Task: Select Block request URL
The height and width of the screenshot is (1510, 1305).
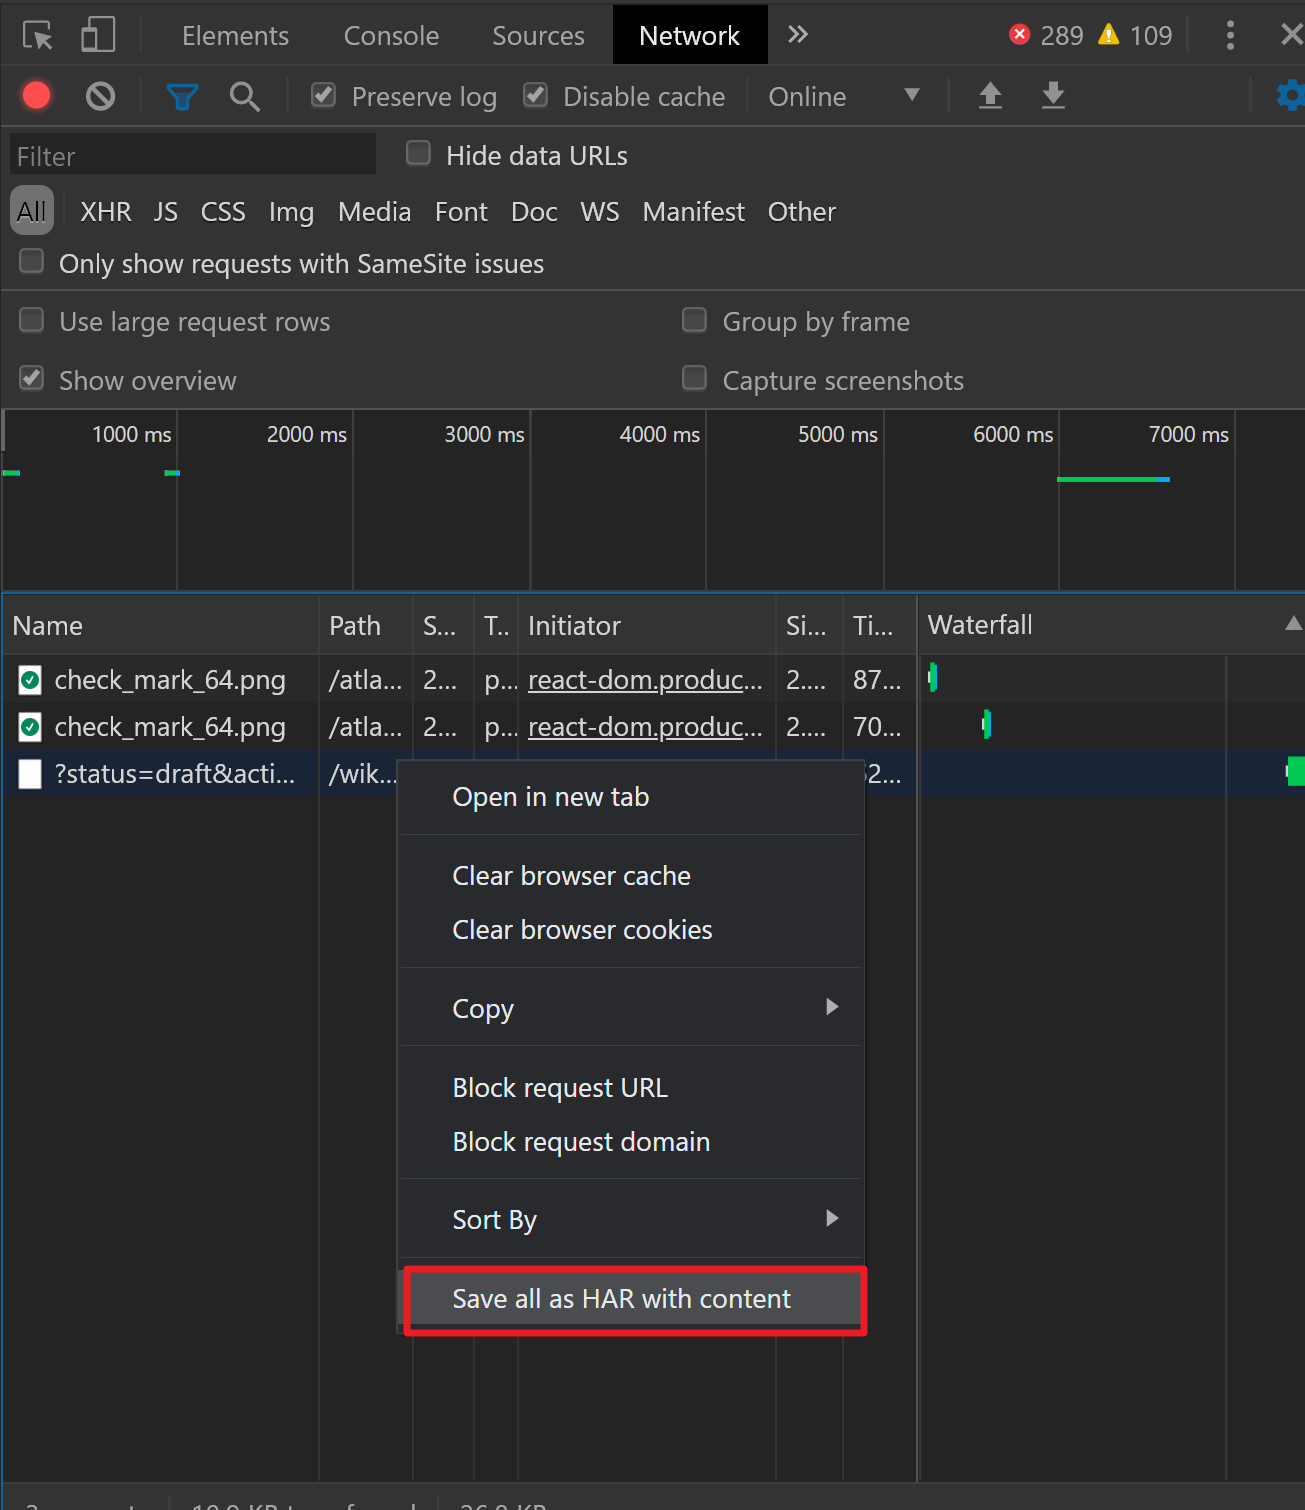Action: 632,1088
